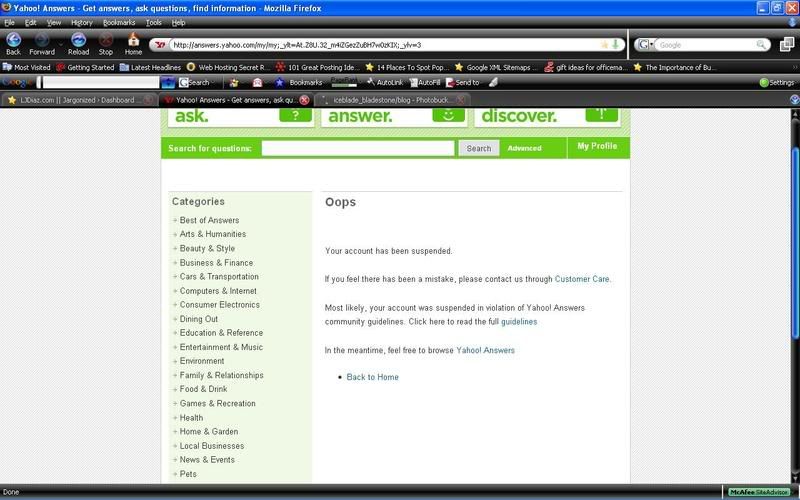Click the yellow star icon after Search button
800x500 pixels.
(234, 82)
